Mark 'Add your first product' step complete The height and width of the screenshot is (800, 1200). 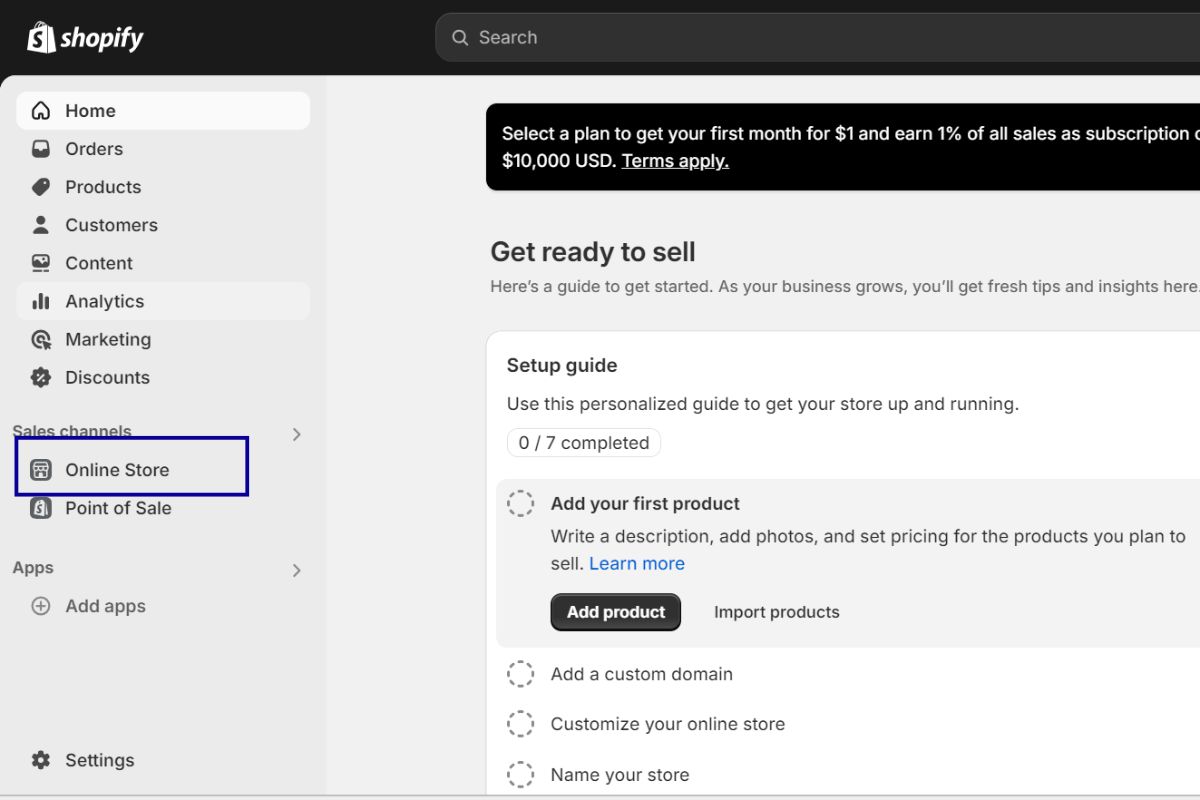coord(520,503)
